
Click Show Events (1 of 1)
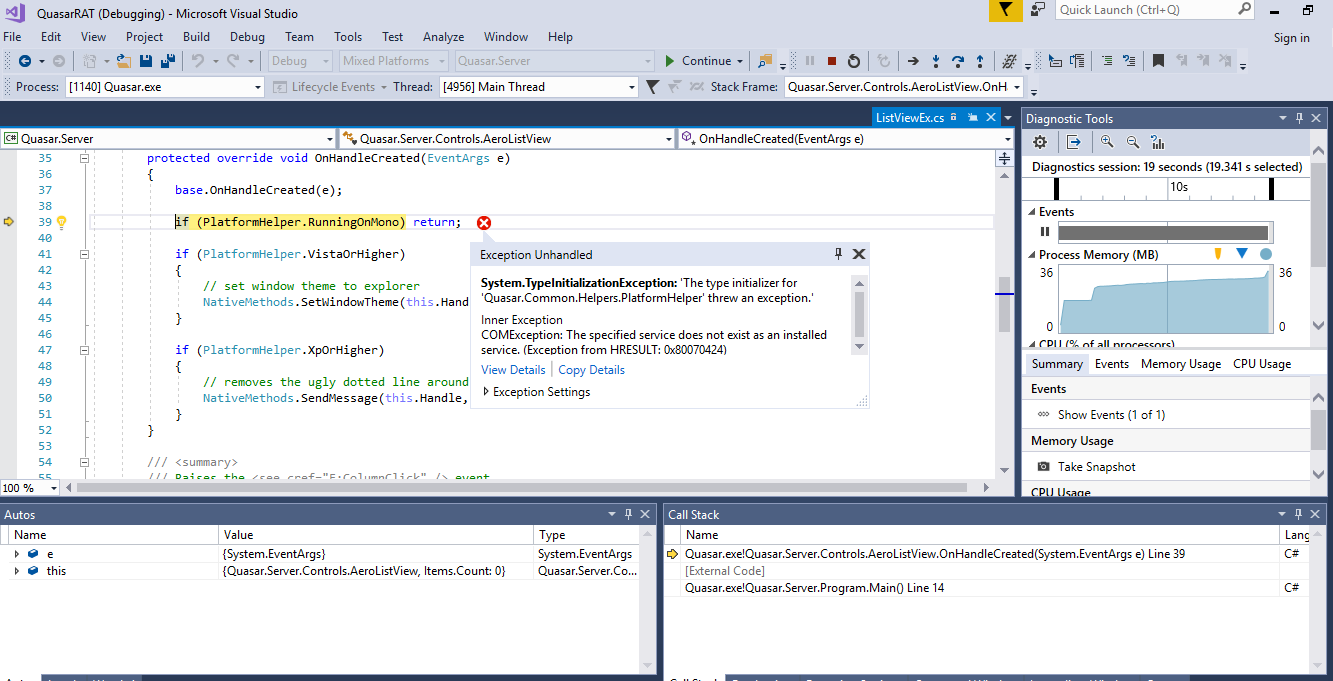click(1111, 415)
